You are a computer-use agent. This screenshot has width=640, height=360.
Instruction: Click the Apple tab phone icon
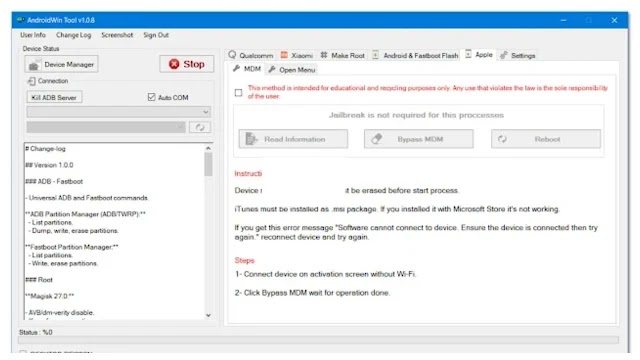468,54
